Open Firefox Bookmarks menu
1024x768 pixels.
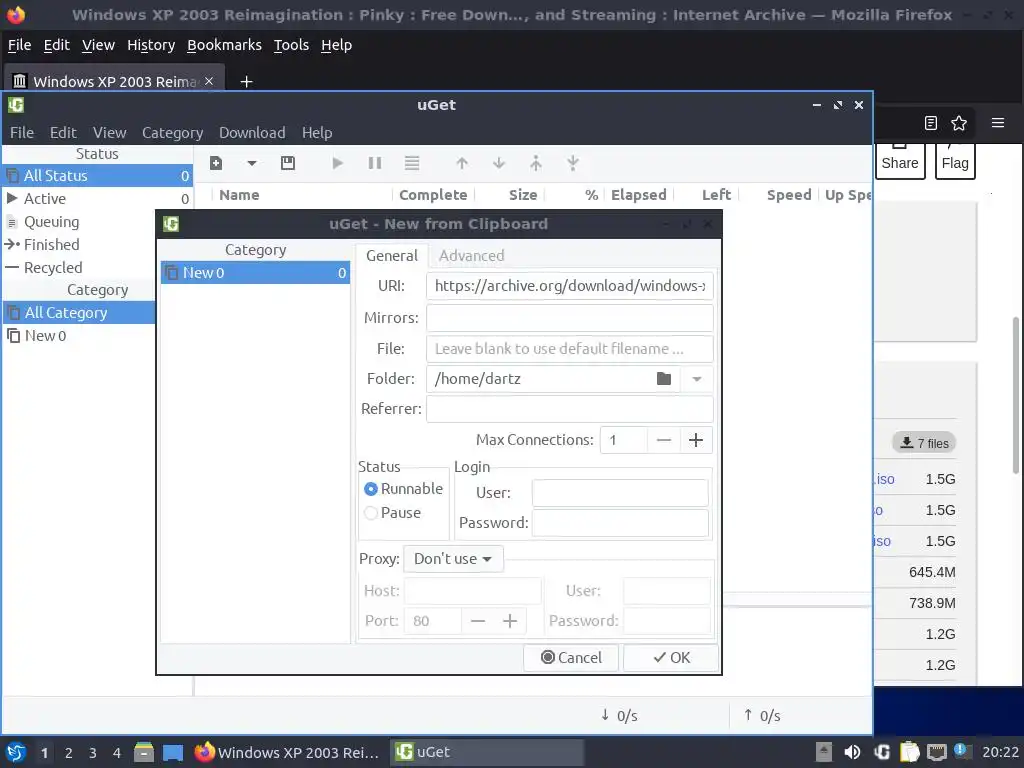[224, 45]
